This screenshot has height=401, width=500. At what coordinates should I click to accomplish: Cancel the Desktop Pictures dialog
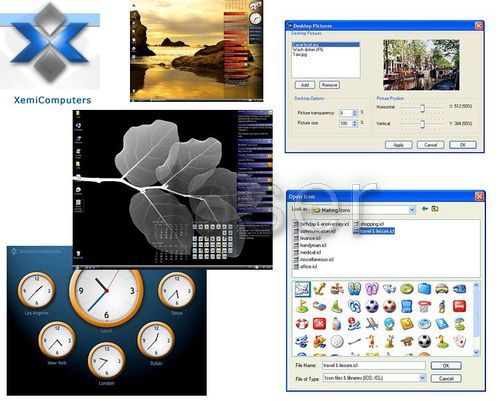click(x=431, y=145)
